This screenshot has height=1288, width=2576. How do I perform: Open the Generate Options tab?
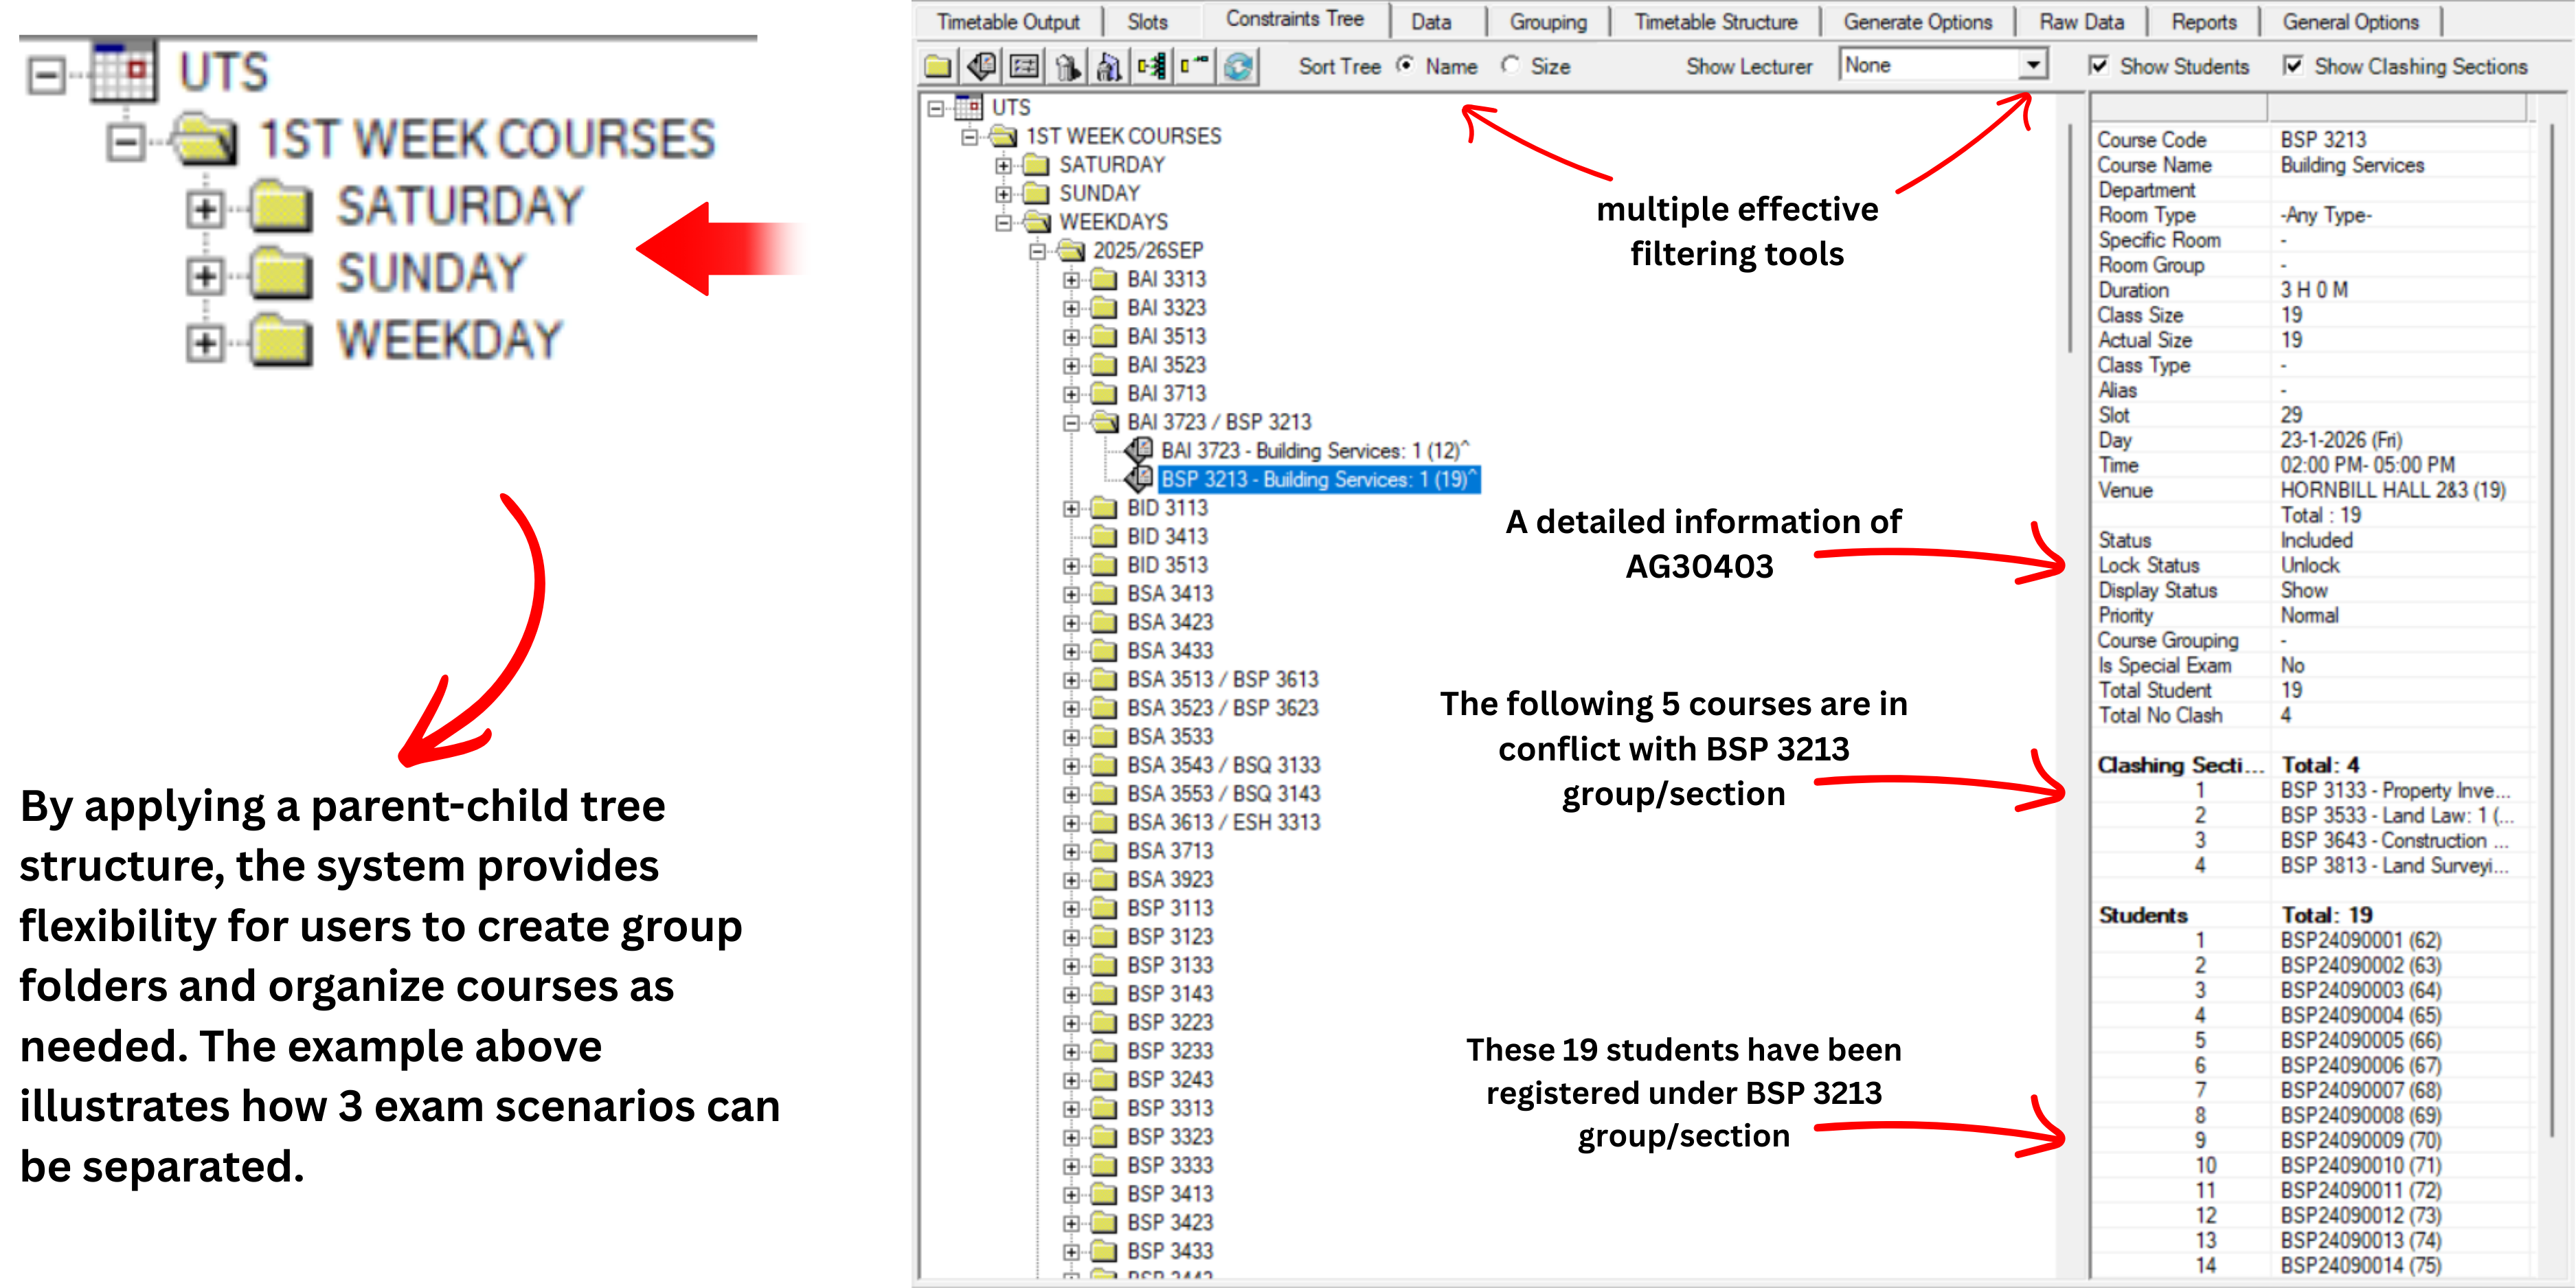coord(1917,20)
